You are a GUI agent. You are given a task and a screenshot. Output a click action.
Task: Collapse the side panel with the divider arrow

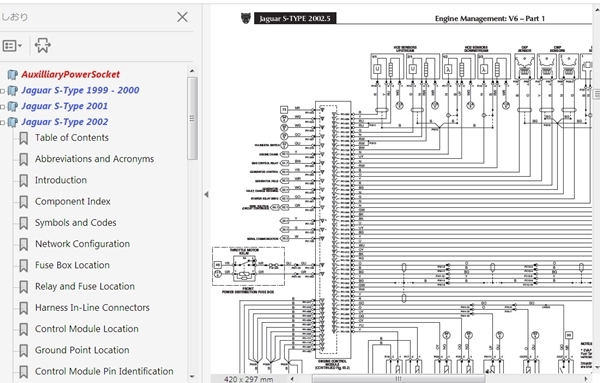pos(206,194)
